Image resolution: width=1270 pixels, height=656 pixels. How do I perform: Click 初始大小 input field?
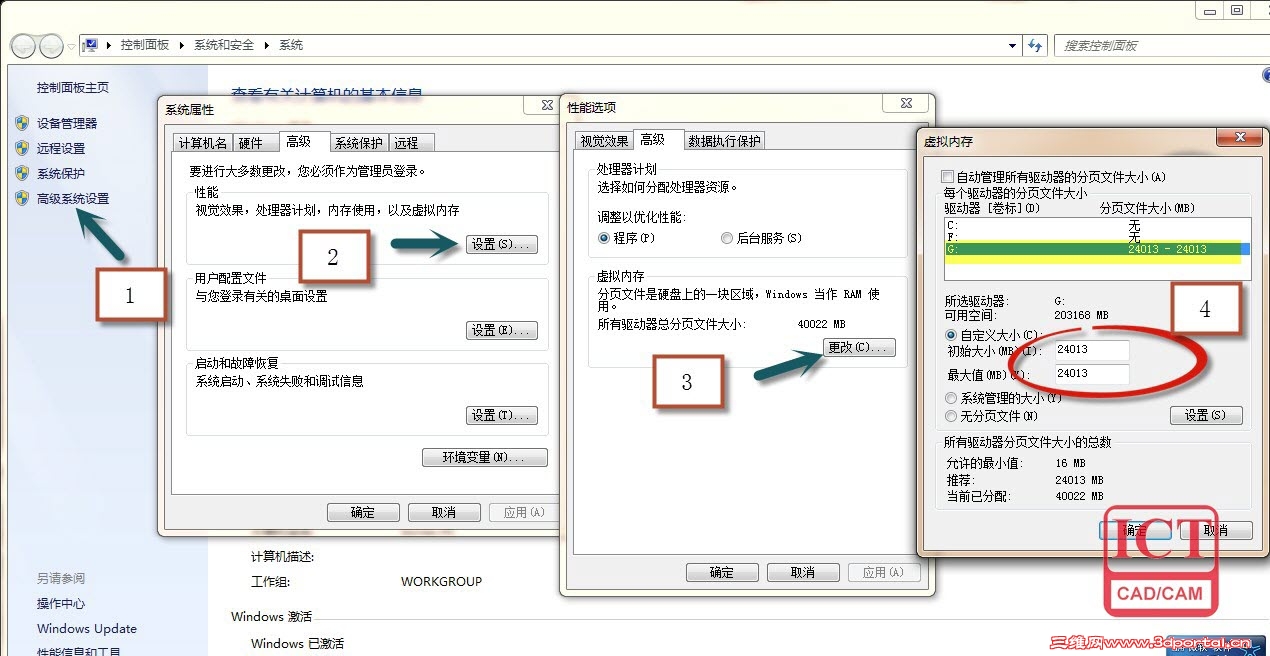coord(1090,350)
